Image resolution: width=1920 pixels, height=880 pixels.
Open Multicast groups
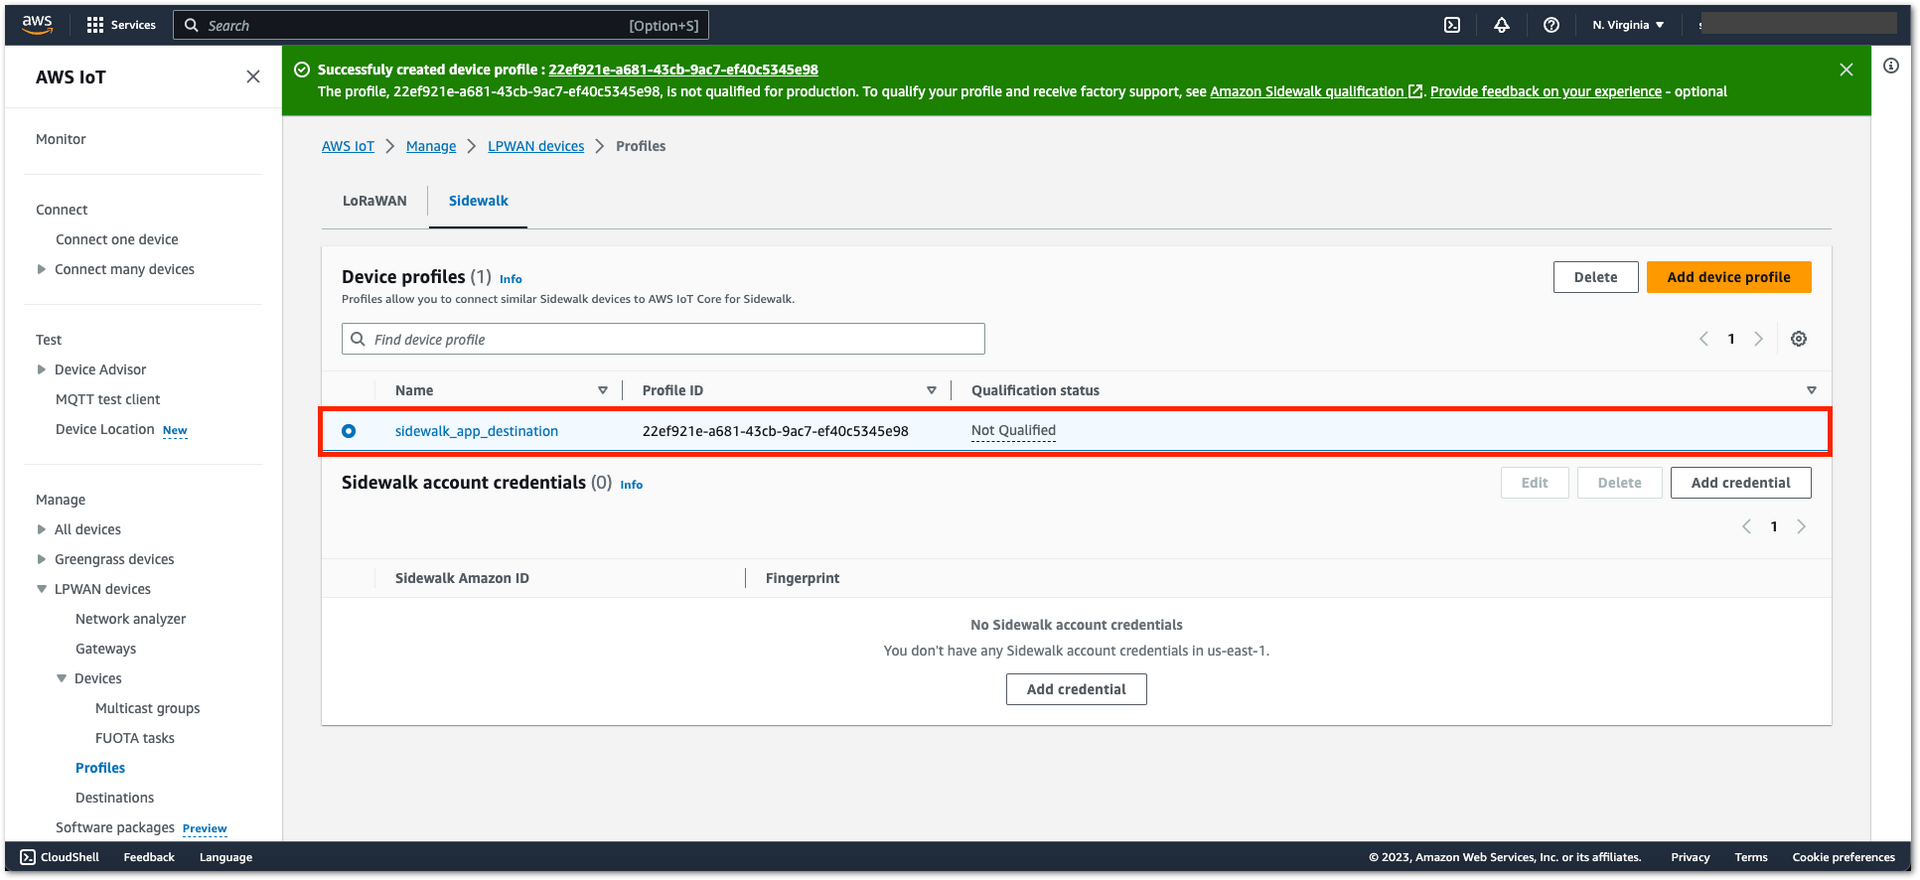pyautogui.click(x=148, y=708)
